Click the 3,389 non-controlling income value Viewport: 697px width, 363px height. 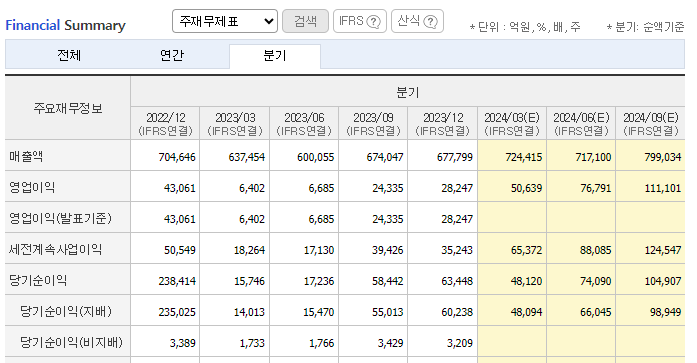click(x=182, y=343)
